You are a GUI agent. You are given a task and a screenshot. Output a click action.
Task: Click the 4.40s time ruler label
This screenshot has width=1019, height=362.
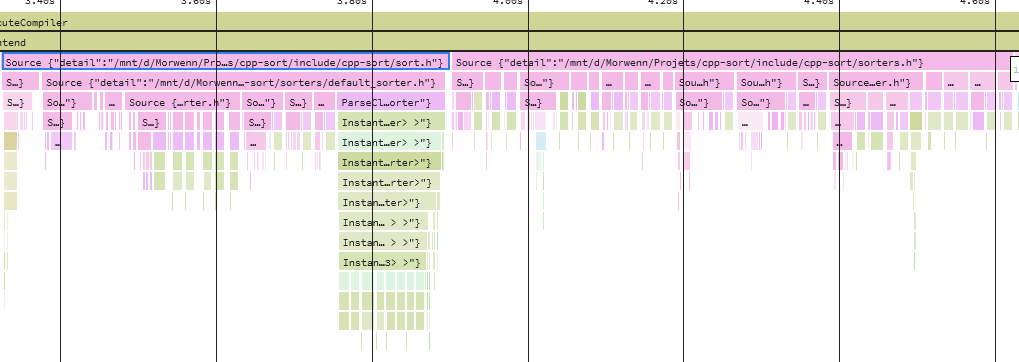pos(819,3)
